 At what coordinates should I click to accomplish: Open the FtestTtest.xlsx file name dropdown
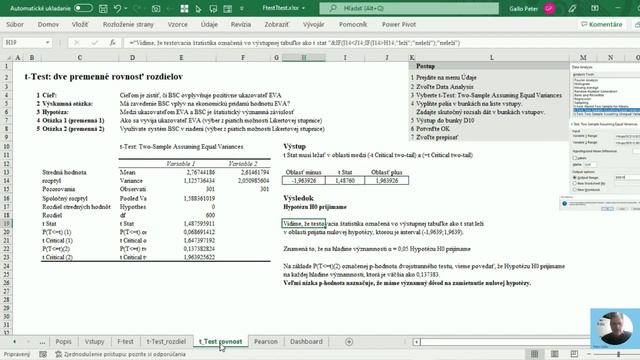pos(303,8)
